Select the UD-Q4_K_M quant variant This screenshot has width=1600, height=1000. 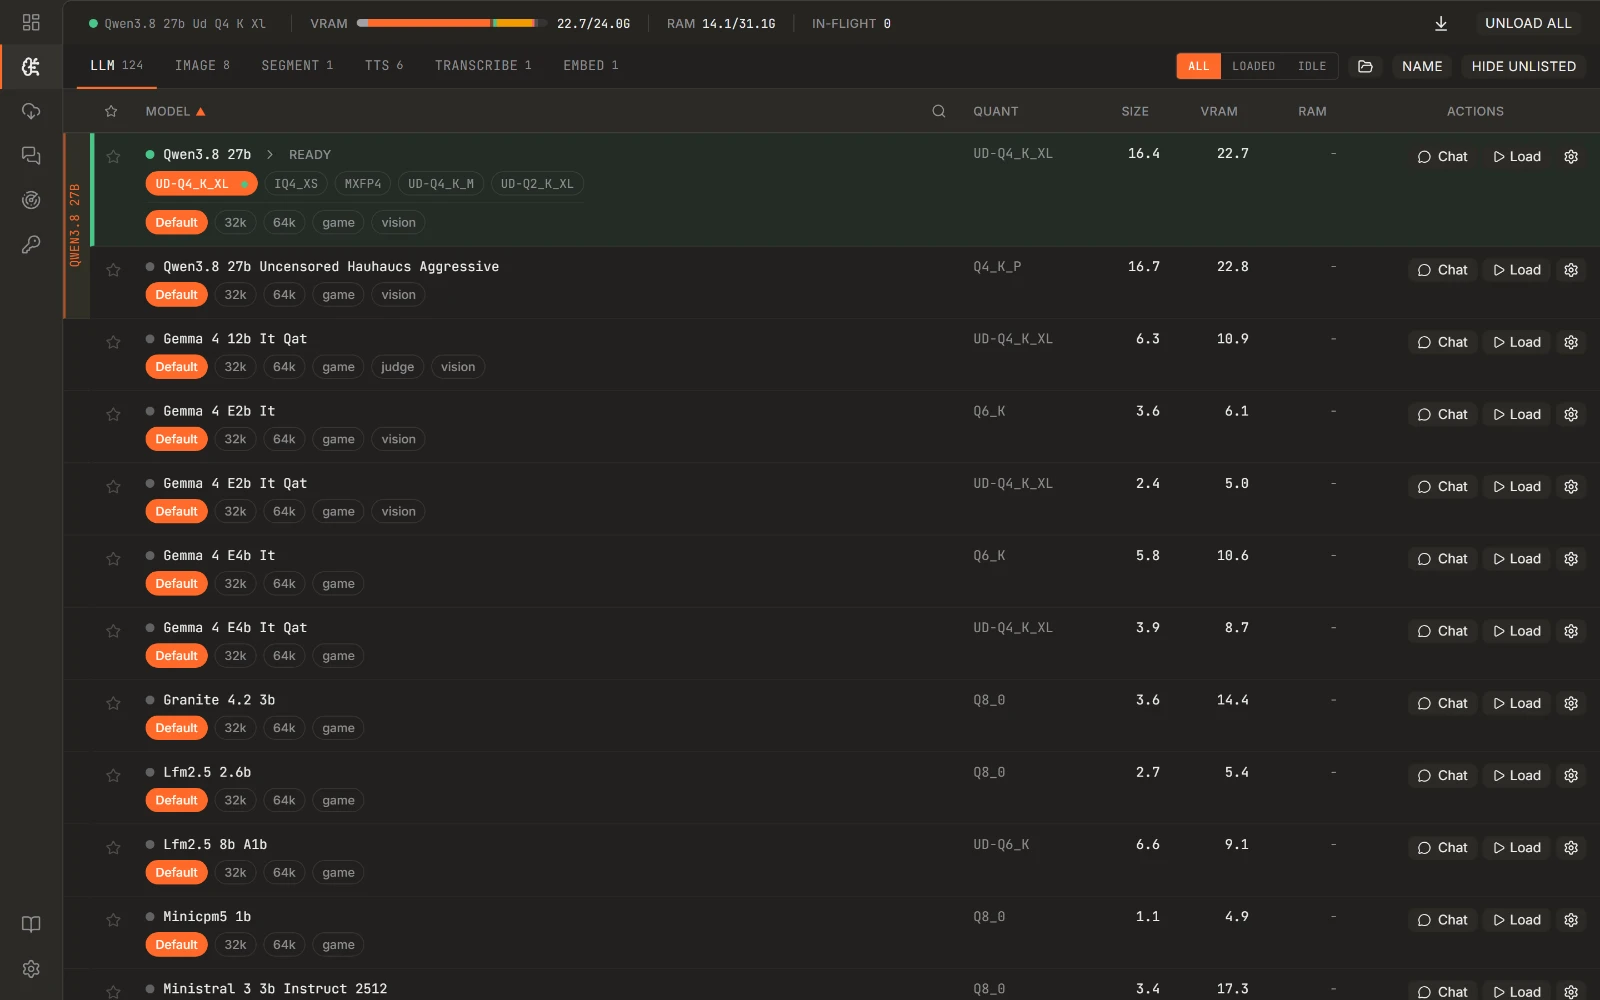[x=441, y=184]
